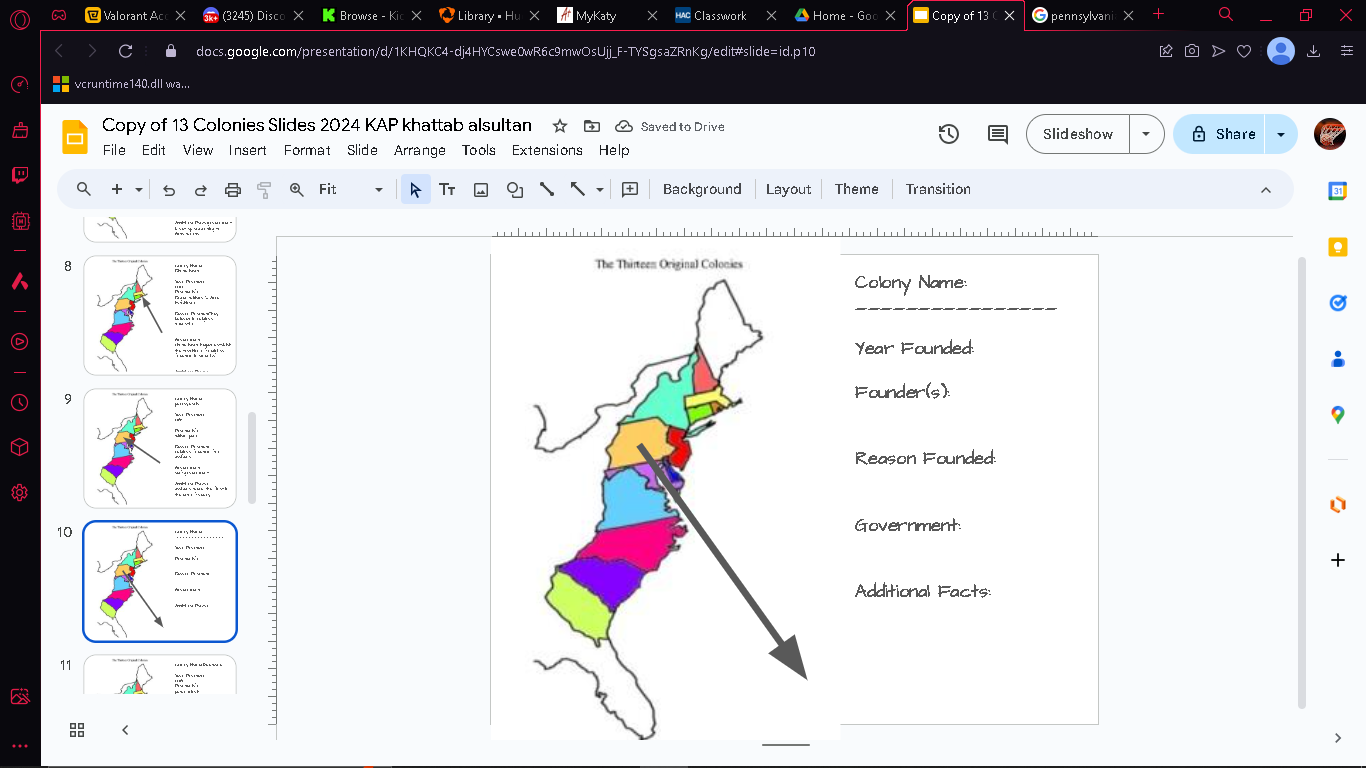Screen dimensions: 1366x768
Task: Toggle the grid view button
Action: pyautogui.click(x=77, y=730)
